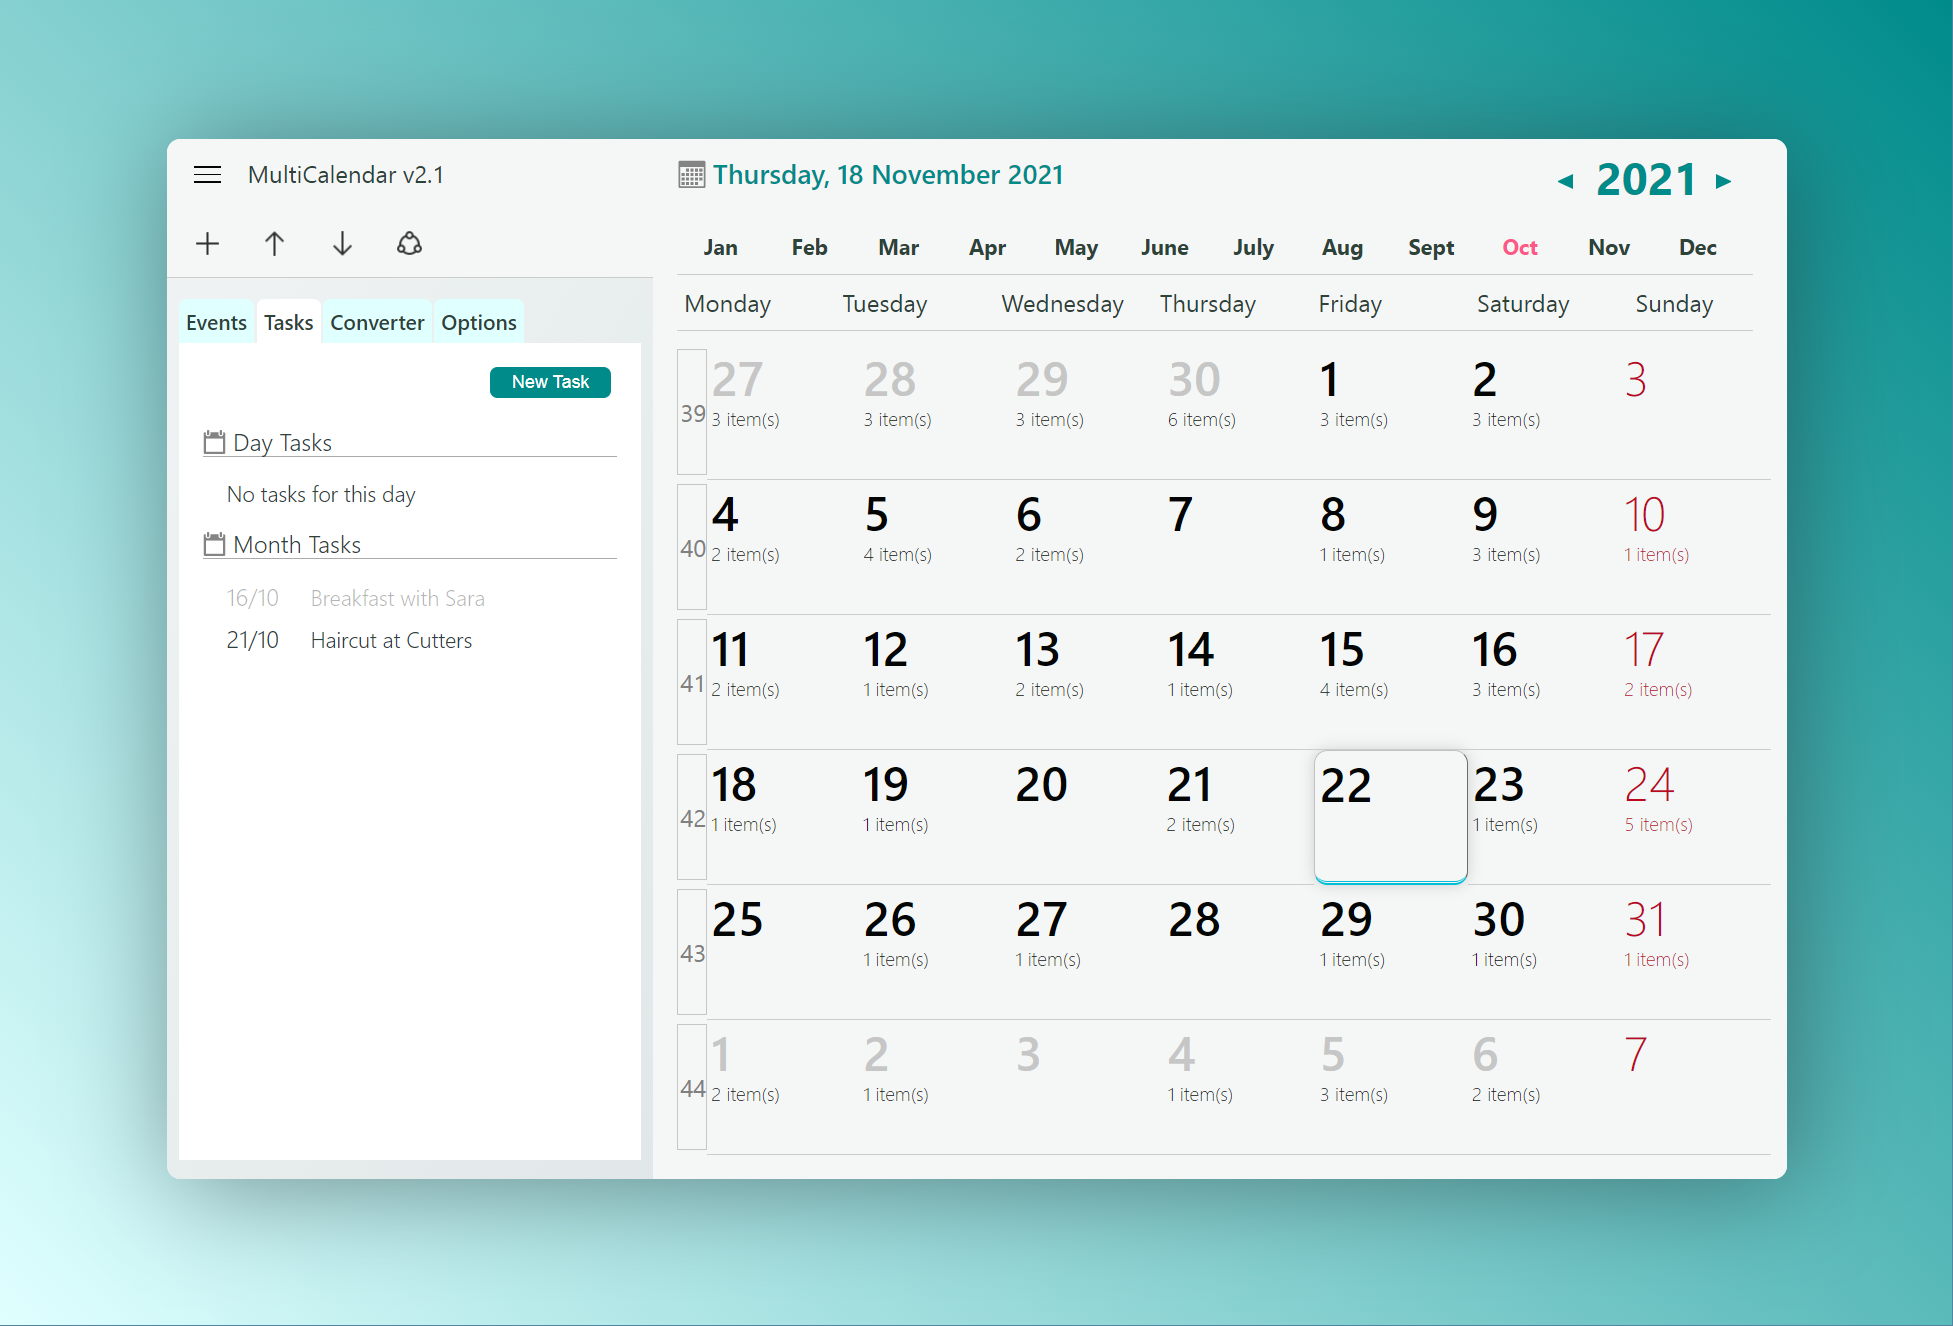Switch to the Events tab
Image resolution: width=1953 pixels, height=1326 pixels.
pyautogui.click(x=216, y=322)
